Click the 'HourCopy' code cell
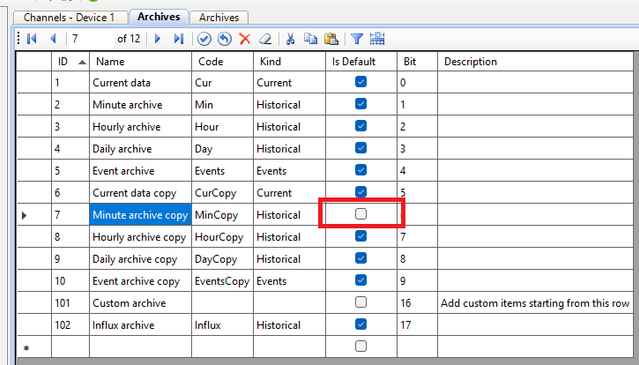Viewport: 639px width, 365px height. point(223,237)
